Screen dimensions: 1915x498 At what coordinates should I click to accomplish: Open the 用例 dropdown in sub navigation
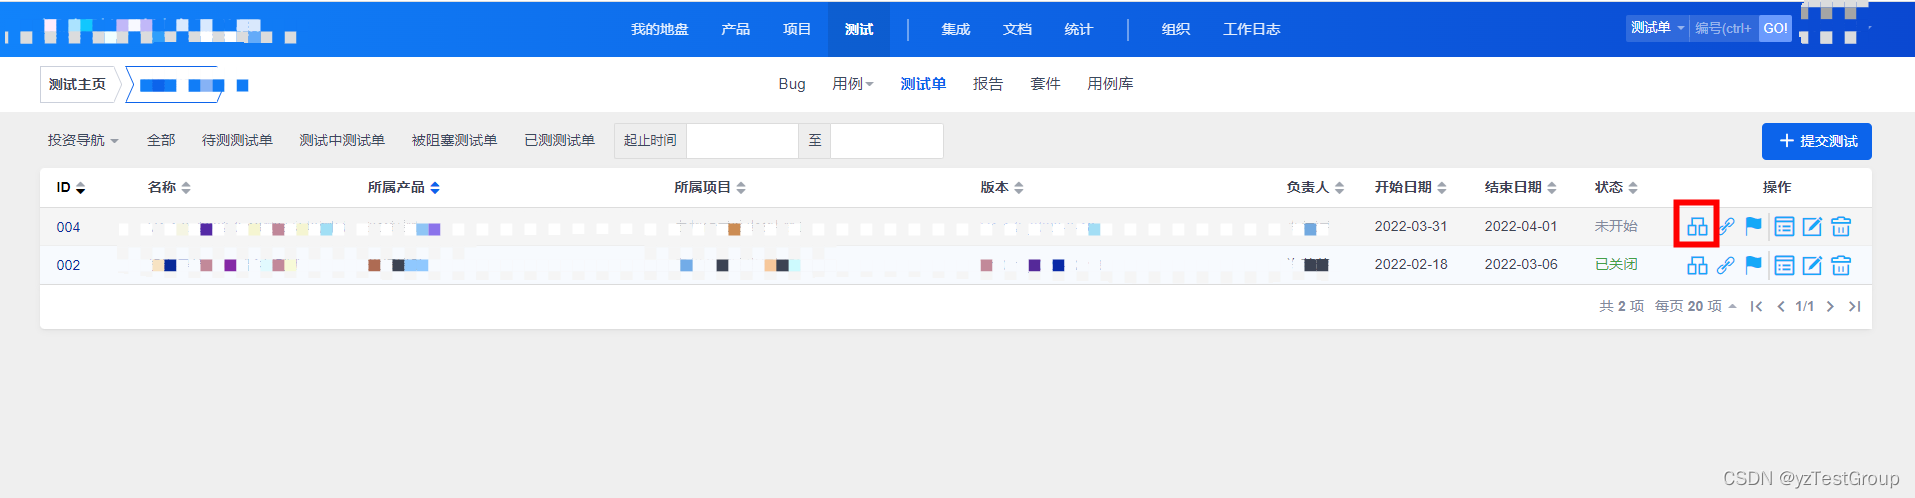853,84
